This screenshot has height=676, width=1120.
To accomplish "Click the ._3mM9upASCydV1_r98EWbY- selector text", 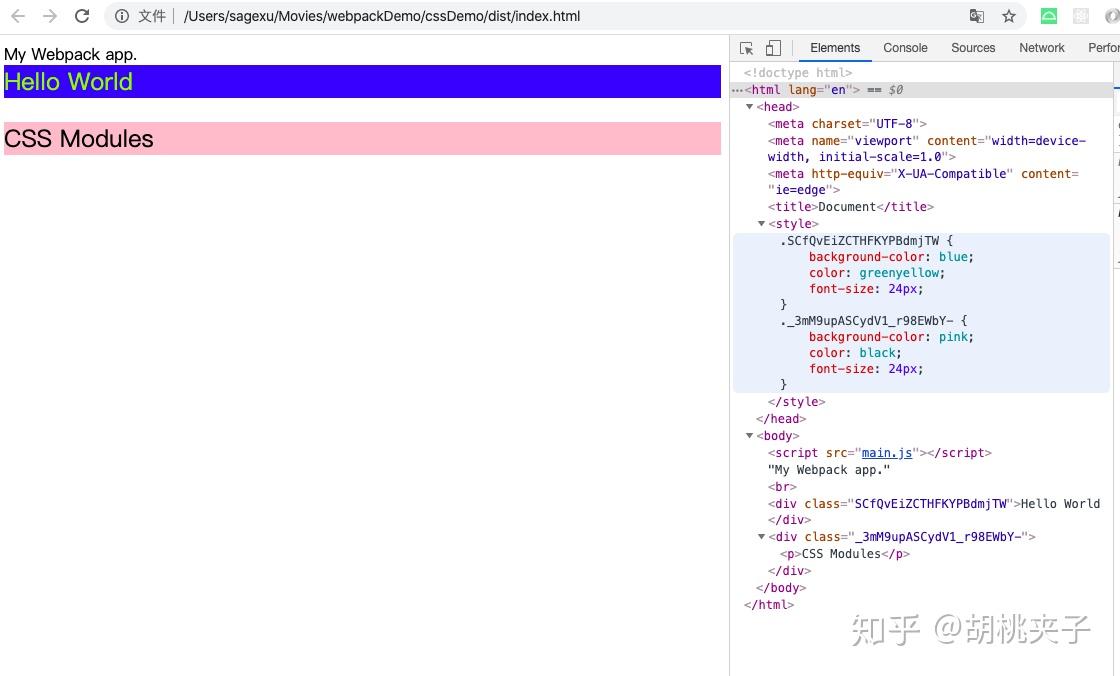I will click(x=866, y=320).
